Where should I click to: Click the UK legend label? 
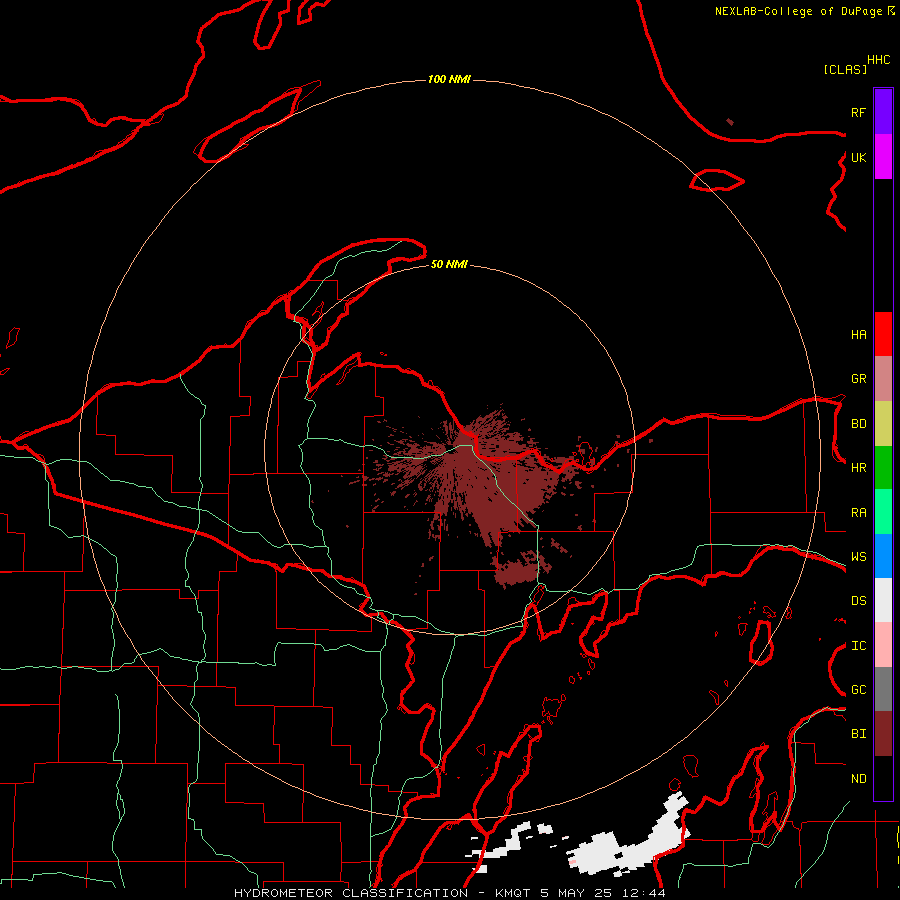coord(858,157)
